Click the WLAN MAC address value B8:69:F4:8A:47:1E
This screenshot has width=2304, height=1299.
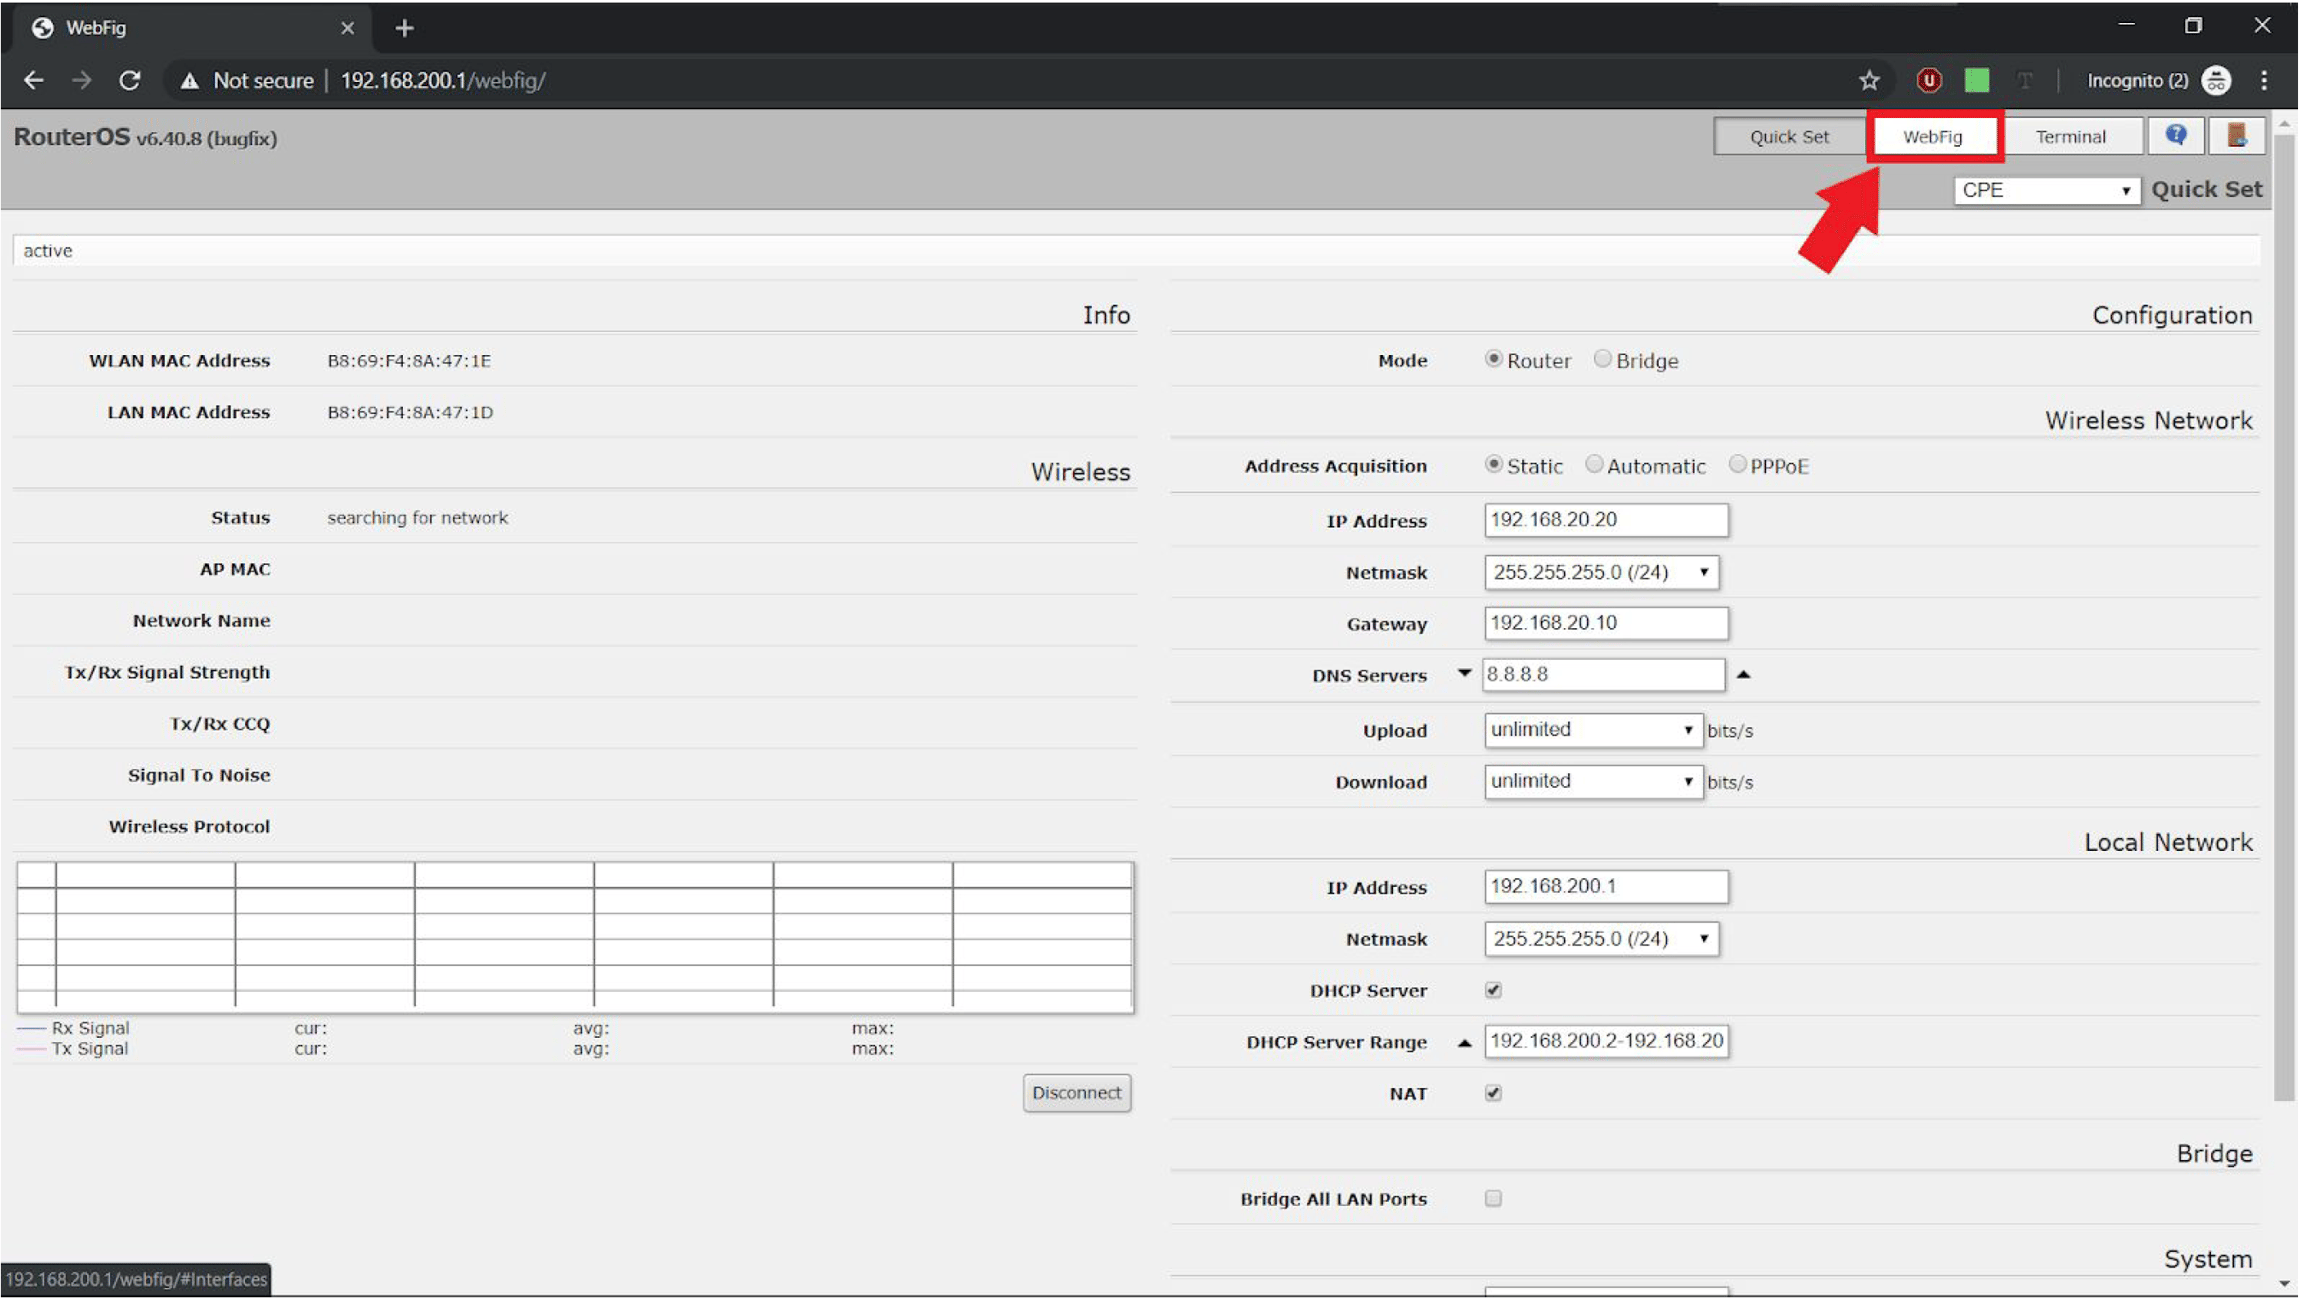pos(409,361)
